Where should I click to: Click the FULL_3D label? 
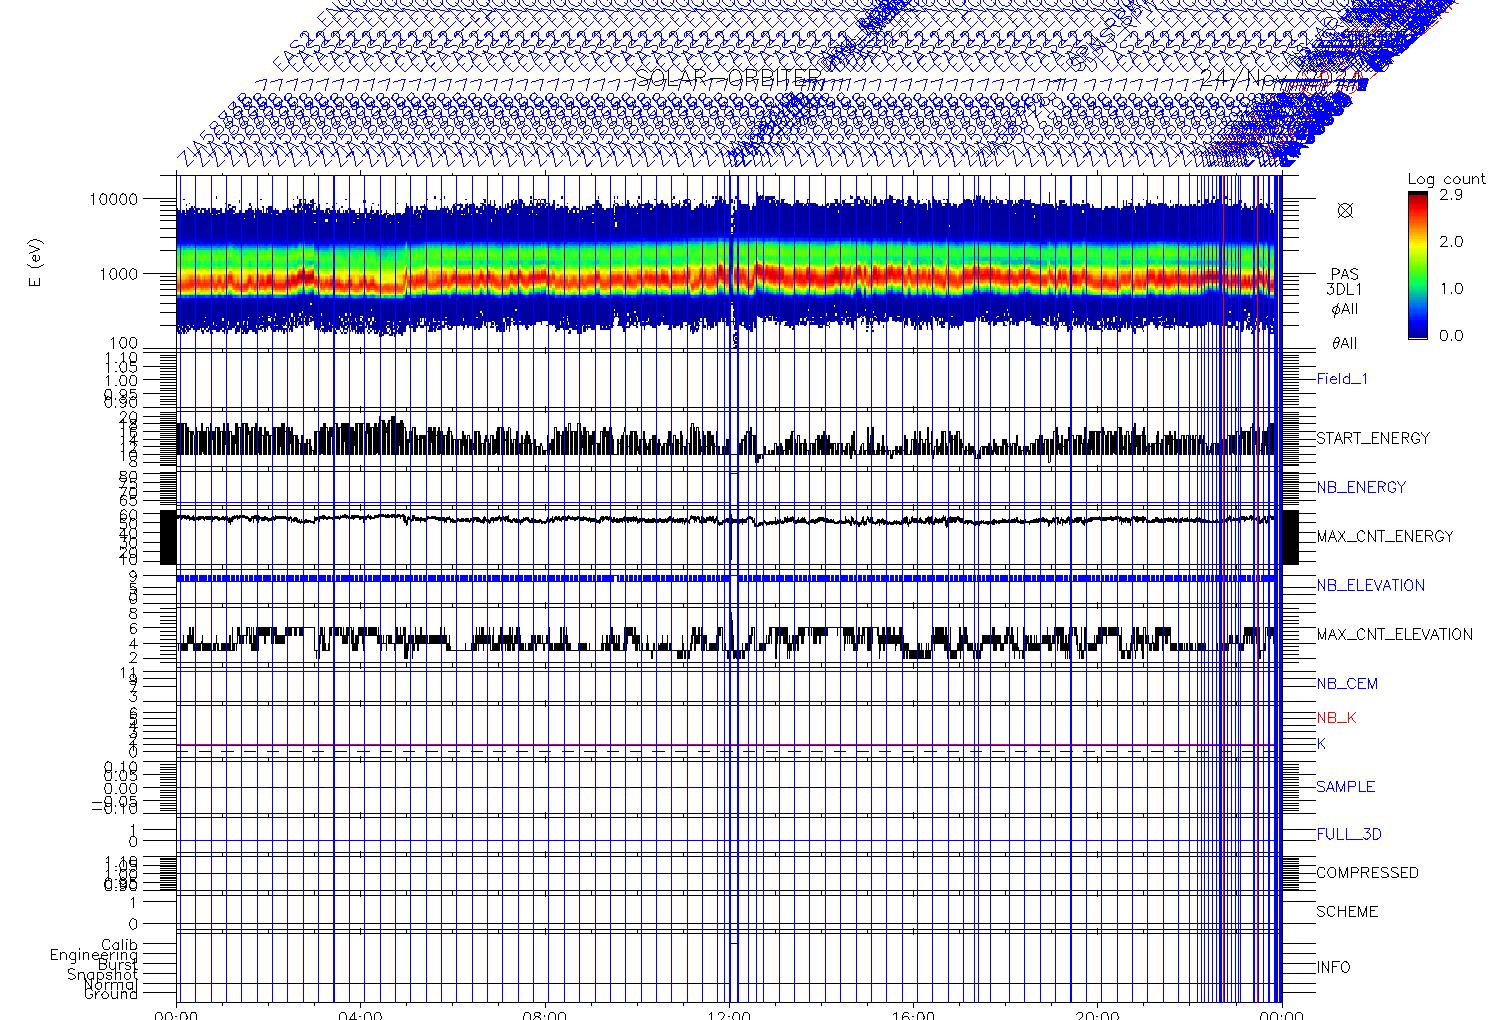[x=1349, y=834]
